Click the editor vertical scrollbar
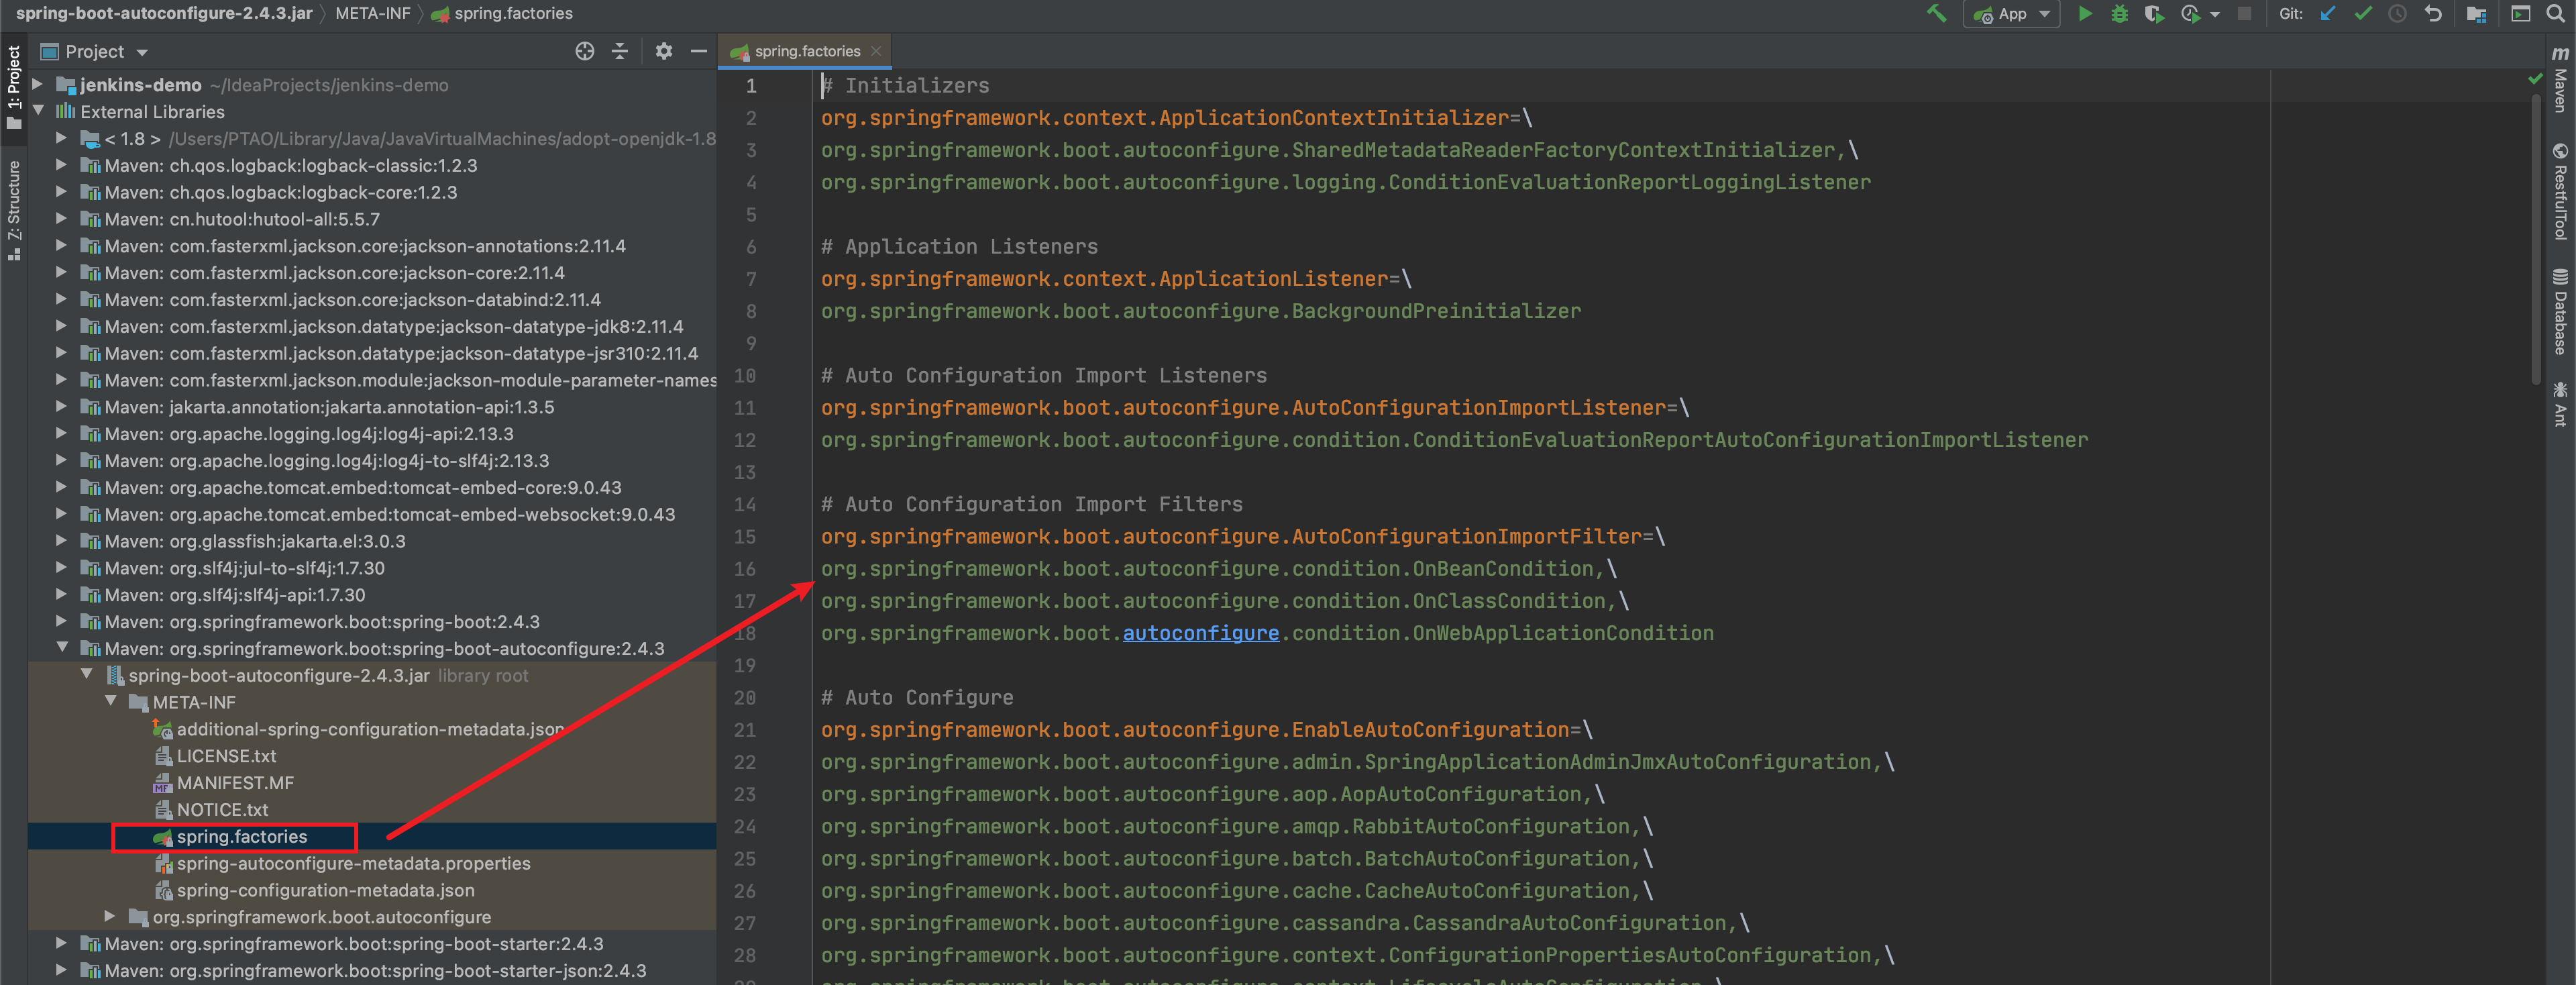2576x985 pixels. coord(2535,240)
